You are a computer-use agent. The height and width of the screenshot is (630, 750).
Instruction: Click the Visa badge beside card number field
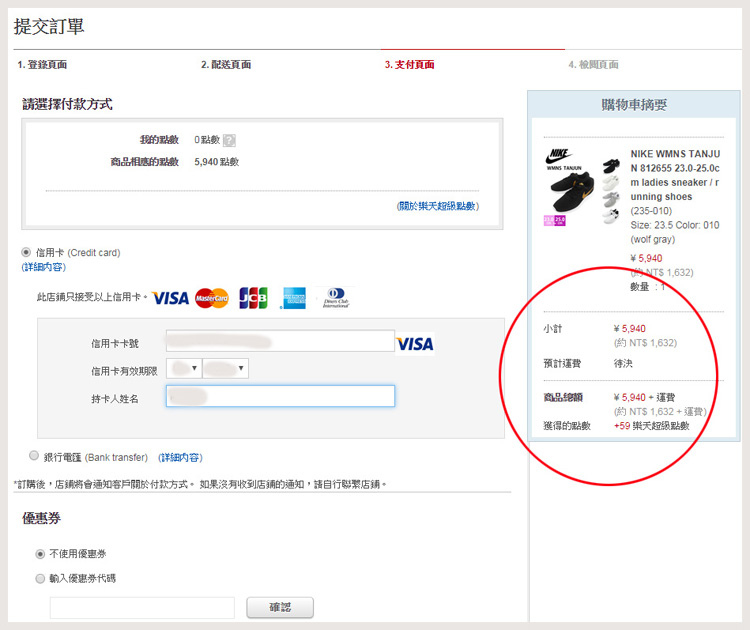(415, 344)
